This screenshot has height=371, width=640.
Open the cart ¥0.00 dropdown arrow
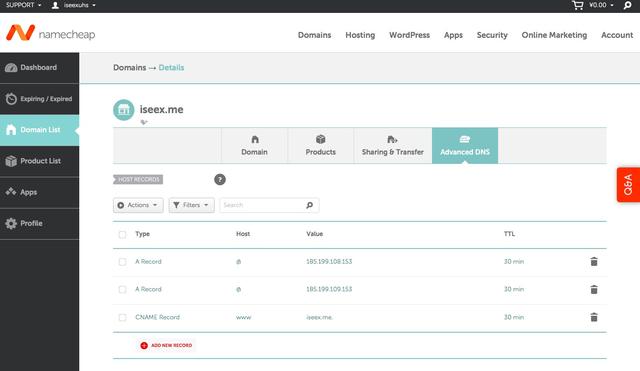pyautogui.click(x=612, y=5)
